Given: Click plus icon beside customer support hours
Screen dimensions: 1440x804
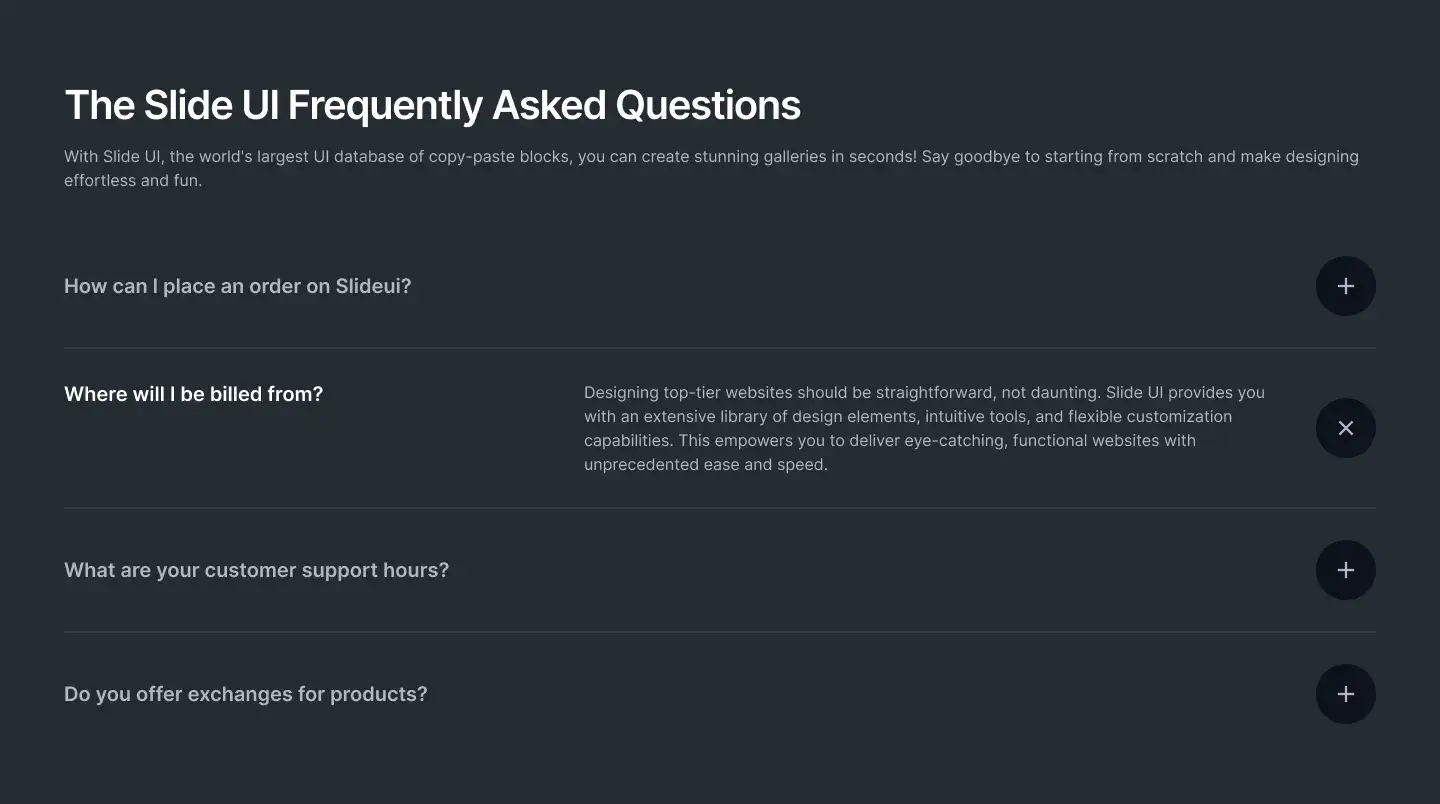Looking at the screenshot, I should click(x=1345, y=570).
